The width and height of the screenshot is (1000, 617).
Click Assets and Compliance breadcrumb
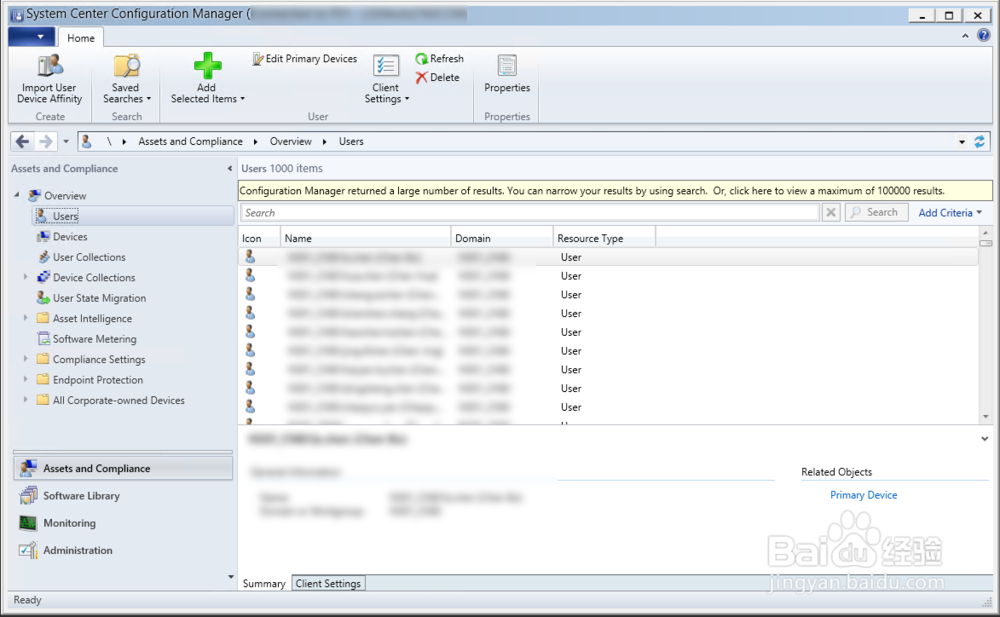tap(190, 142)
